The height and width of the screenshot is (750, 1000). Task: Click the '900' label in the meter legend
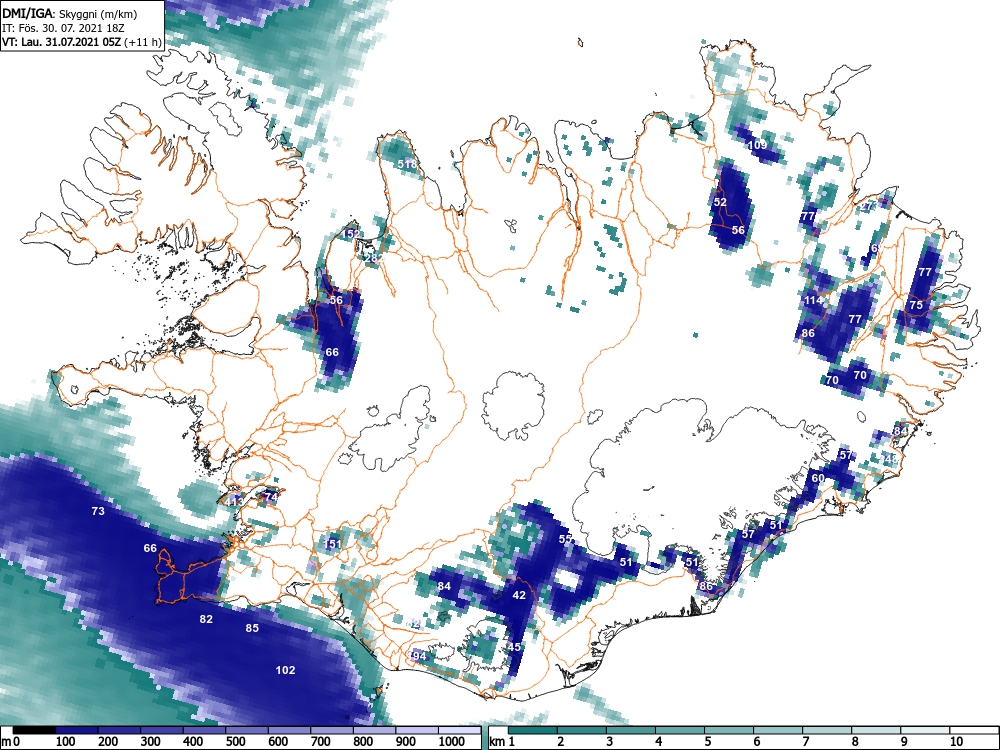[406, 742]
